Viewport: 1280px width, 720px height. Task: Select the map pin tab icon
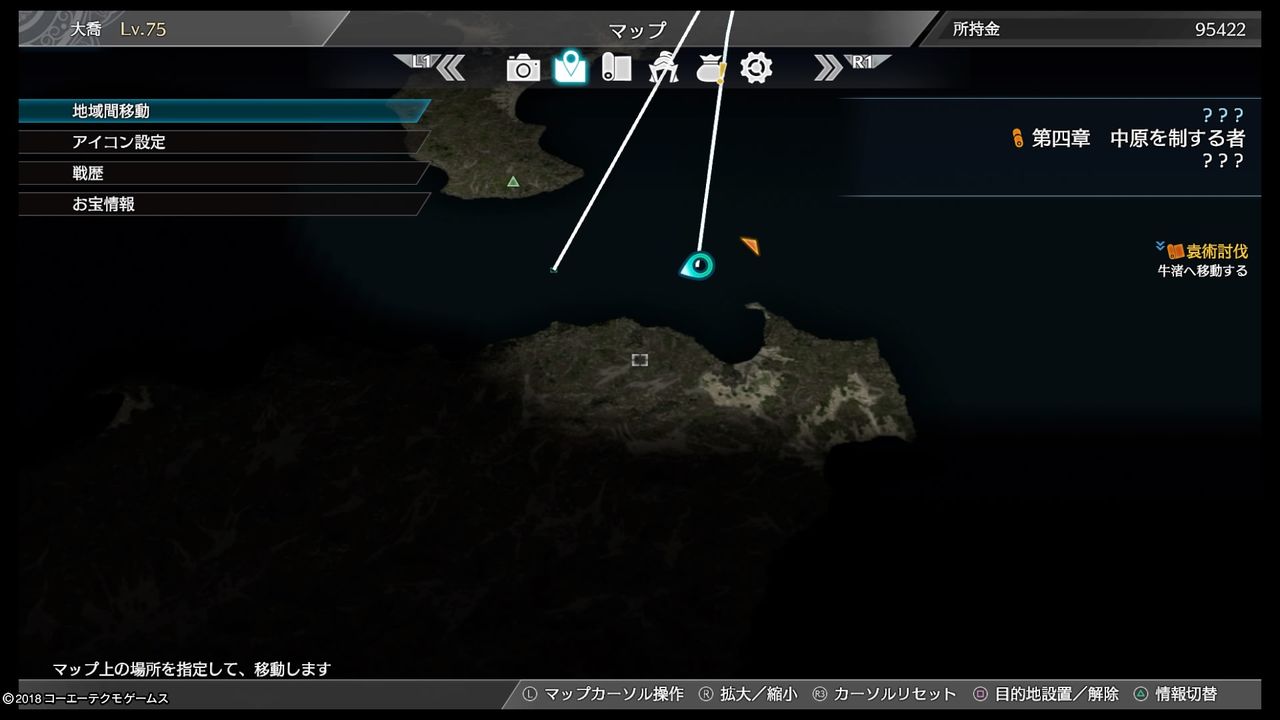[571, 67]
